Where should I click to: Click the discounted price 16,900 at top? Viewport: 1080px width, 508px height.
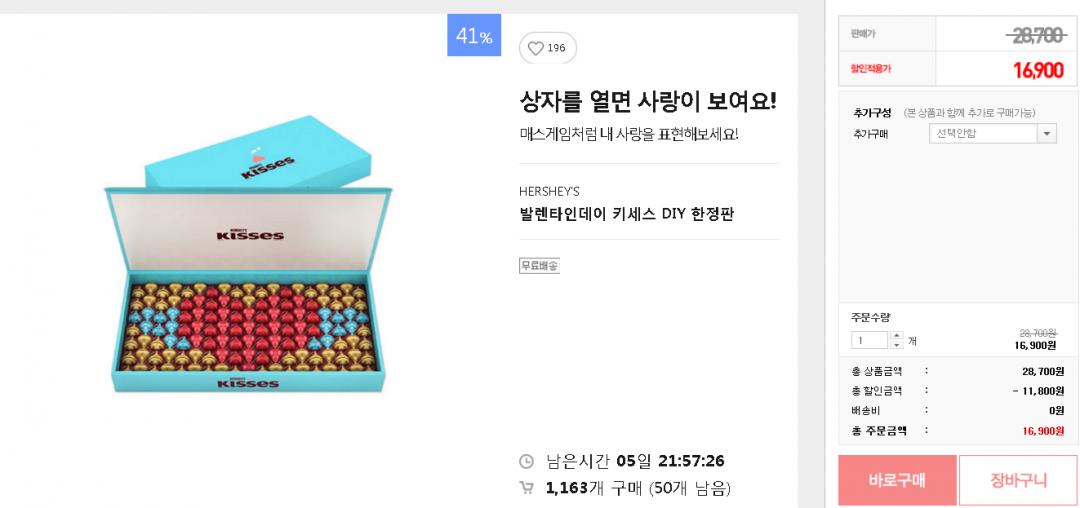click(1038, 70)
